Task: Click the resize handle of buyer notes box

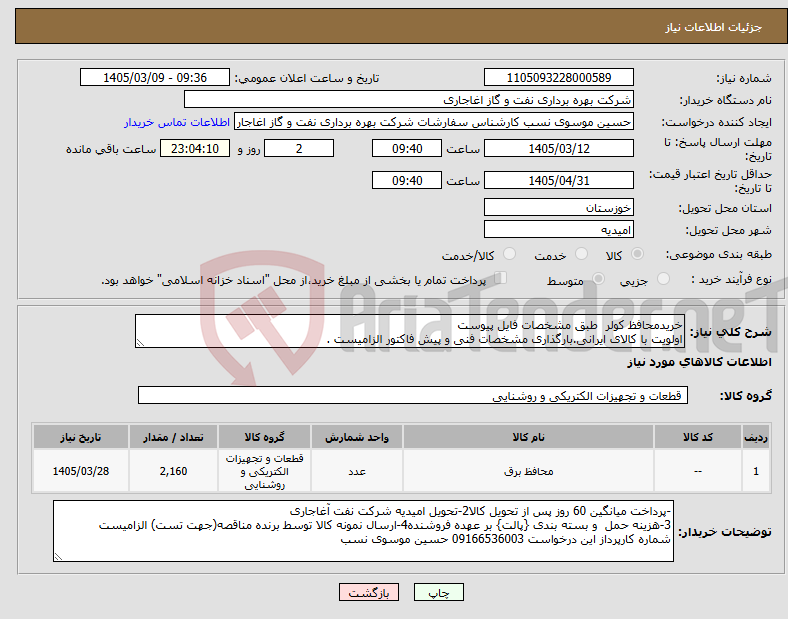Action: [x=58, y=557]
